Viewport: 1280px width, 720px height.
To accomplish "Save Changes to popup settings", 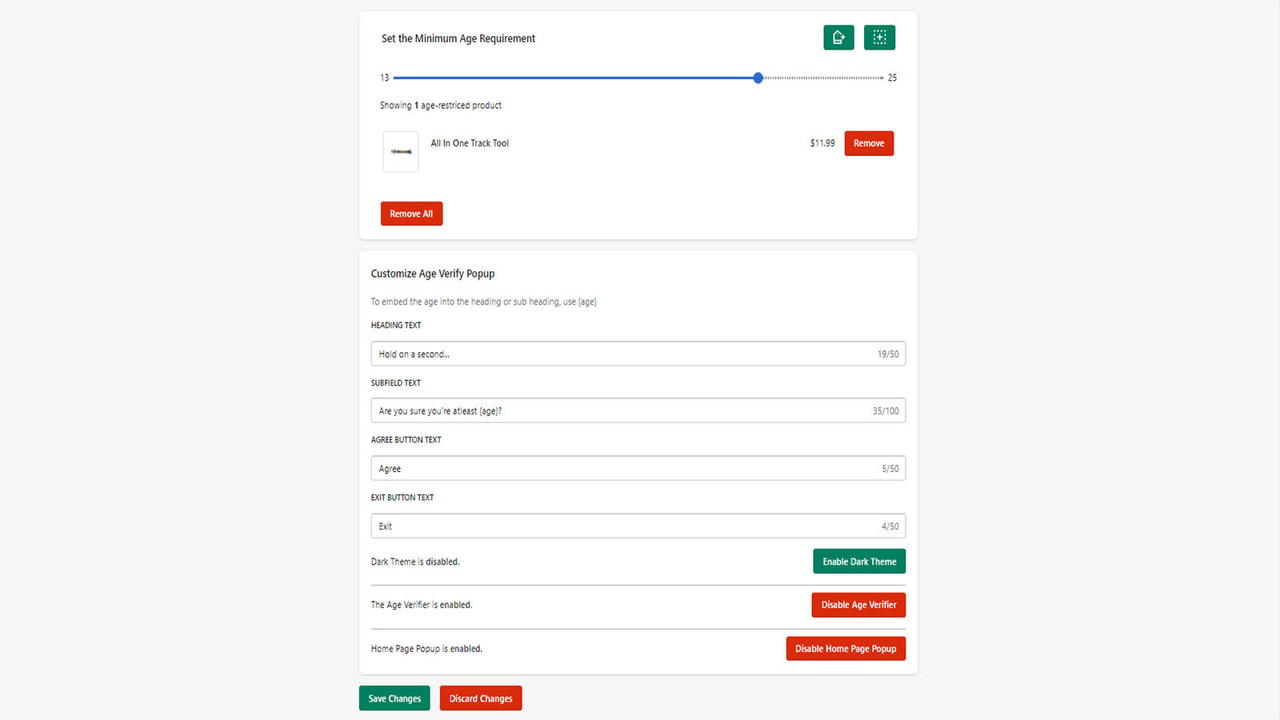I will point(394,698).
